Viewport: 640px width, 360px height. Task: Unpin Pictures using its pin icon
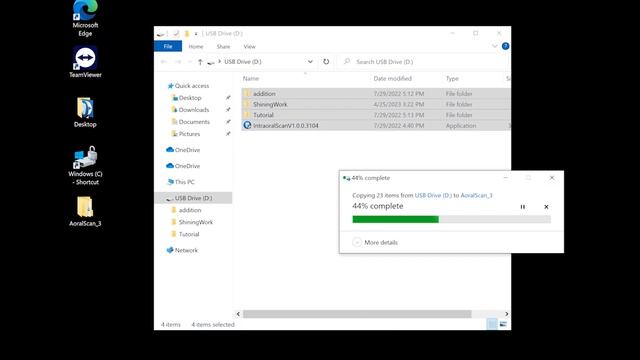228,134
